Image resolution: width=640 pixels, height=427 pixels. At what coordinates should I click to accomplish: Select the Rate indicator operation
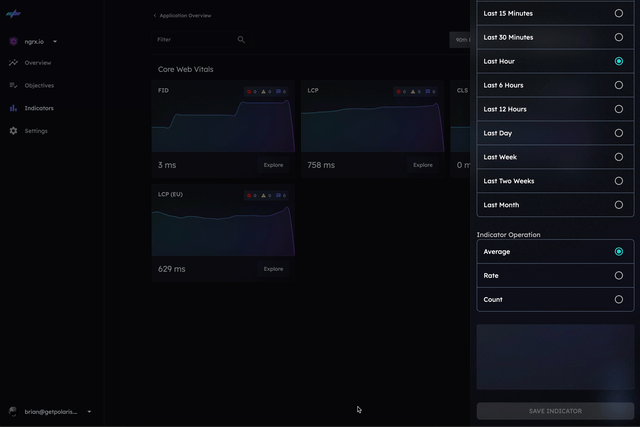619,276
